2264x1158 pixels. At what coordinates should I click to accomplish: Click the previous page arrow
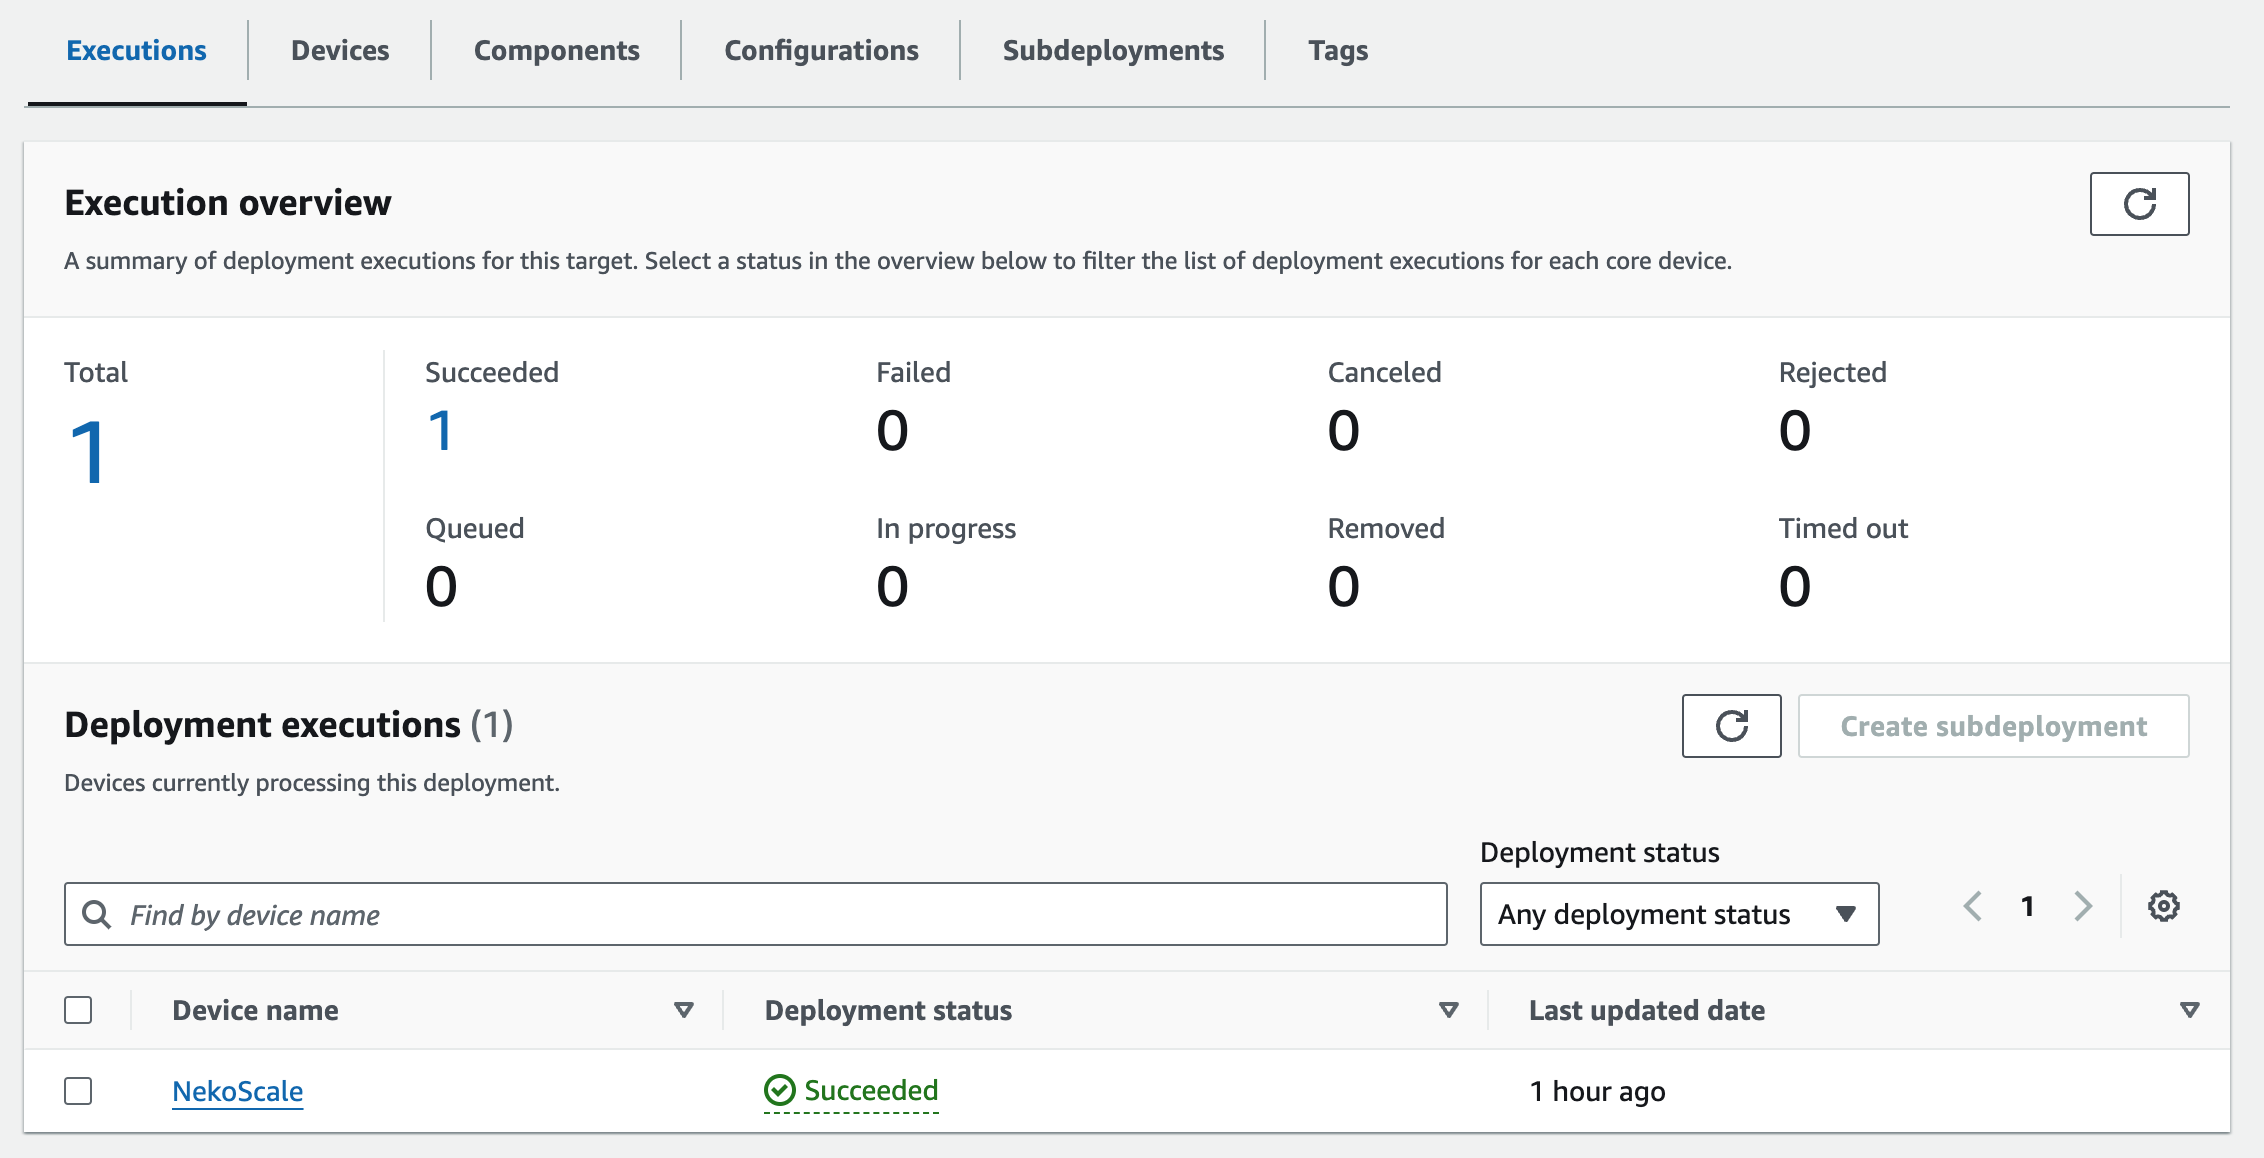[1972, 906]
